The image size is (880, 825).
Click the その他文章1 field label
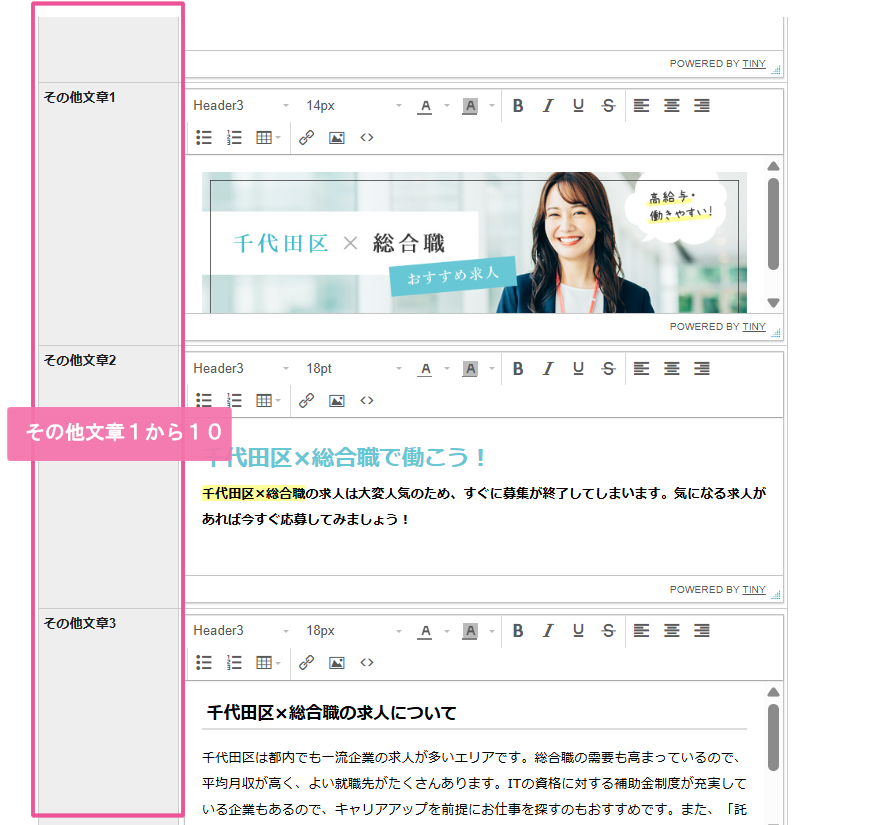coord(80,98)
